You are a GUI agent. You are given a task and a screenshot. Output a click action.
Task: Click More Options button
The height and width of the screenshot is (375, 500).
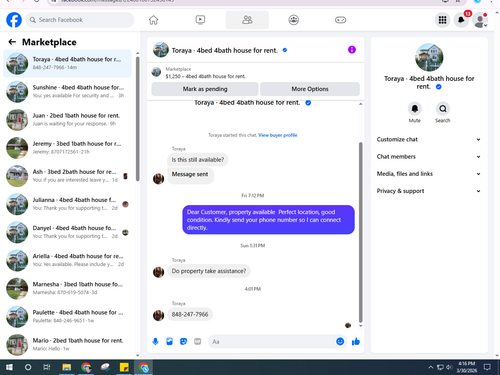coord(310,89)
